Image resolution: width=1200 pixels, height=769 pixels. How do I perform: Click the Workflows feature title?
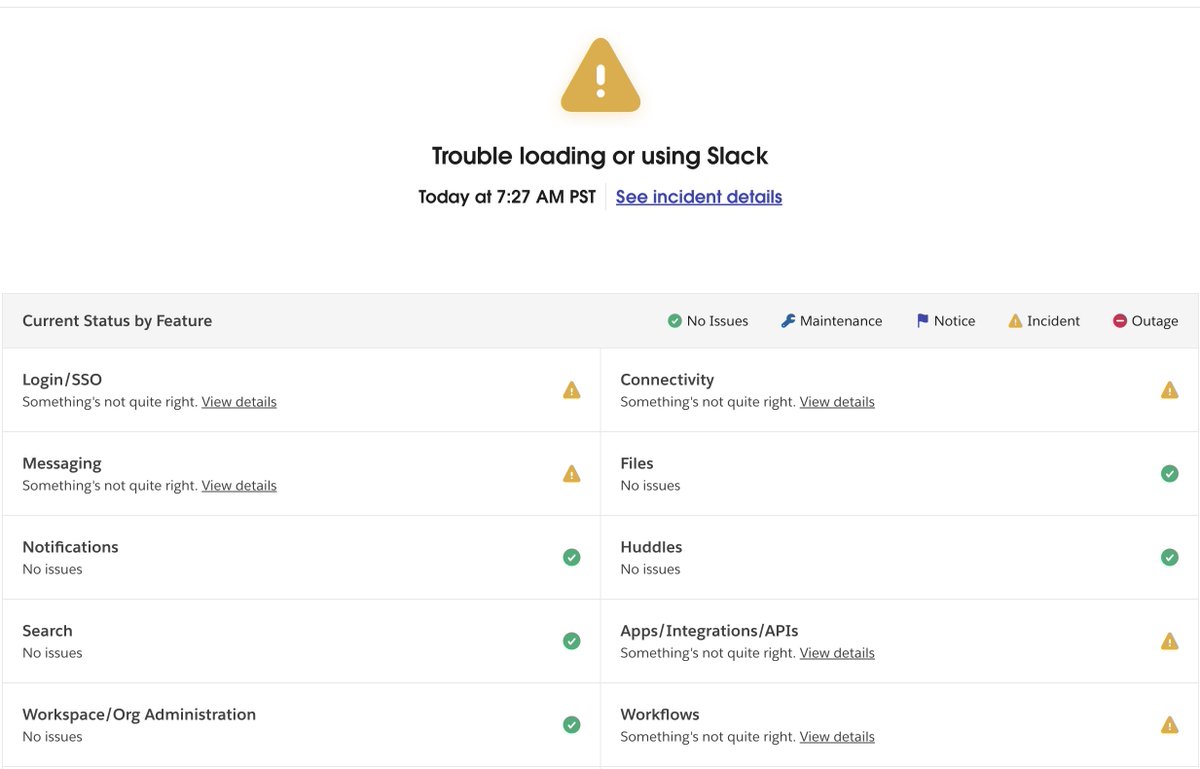tap(660, 715)
